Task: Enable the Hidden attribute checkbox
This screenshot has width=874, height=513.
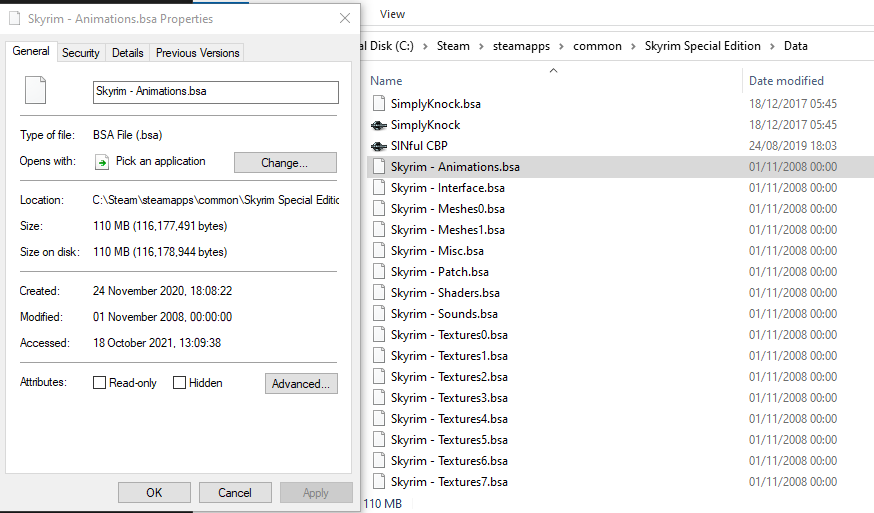Action: click(179, 383)
